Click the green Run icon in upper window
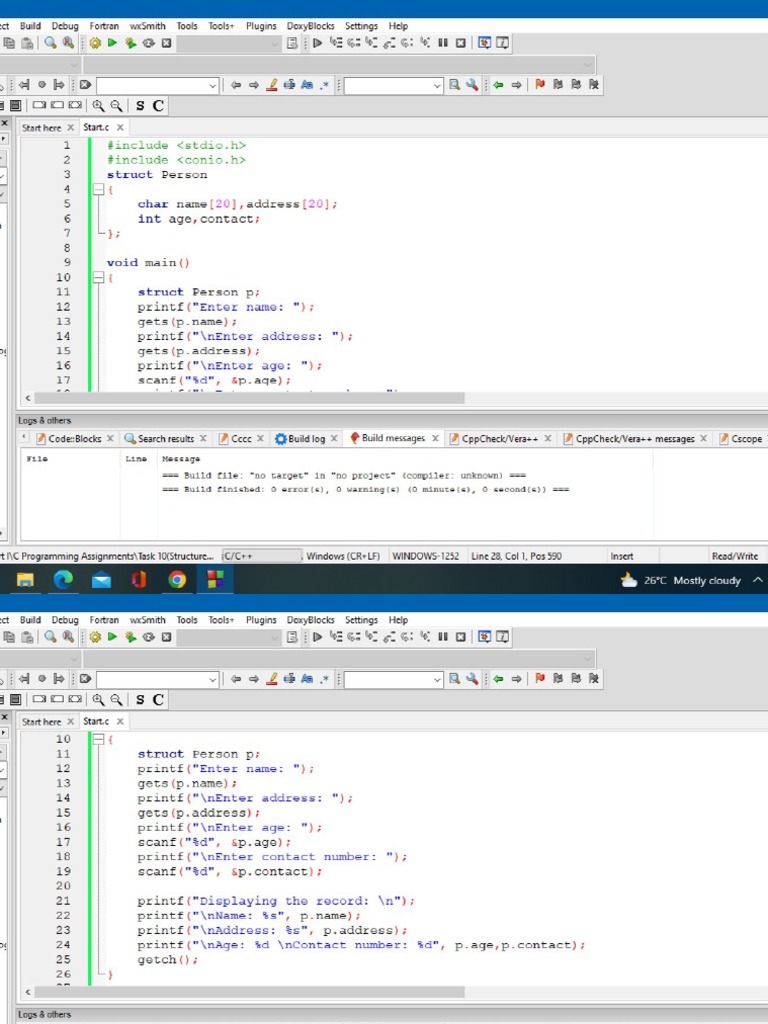 (112, 43)
